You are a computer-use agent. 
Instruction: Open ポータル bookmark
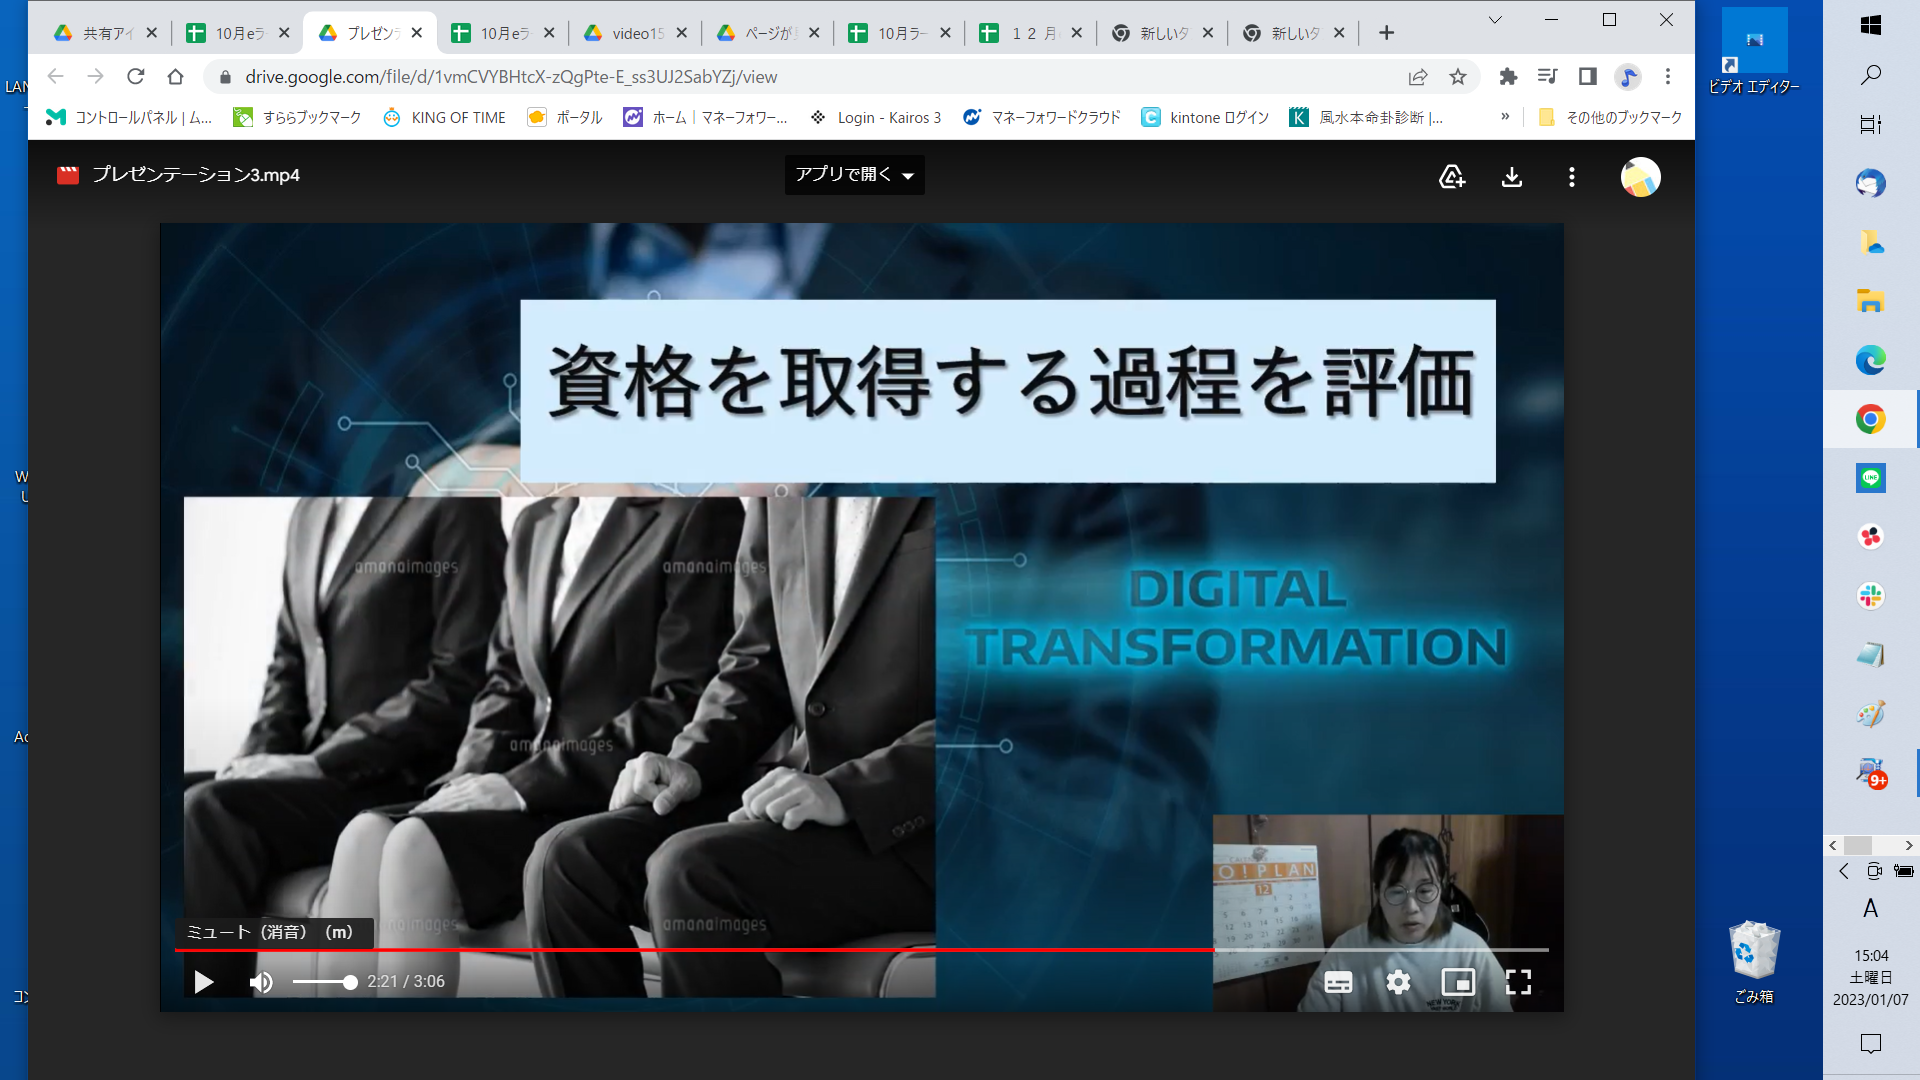564,117
